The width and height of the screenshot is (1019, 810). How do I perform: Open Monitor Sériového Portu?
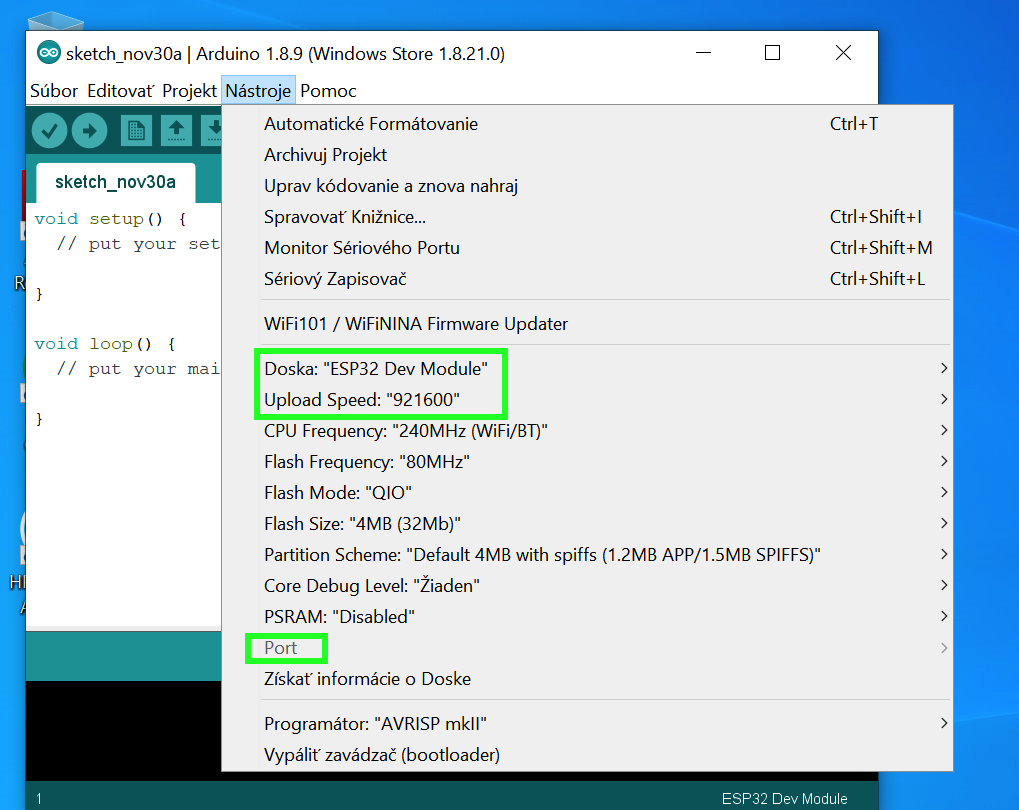(x=361, y=248)
